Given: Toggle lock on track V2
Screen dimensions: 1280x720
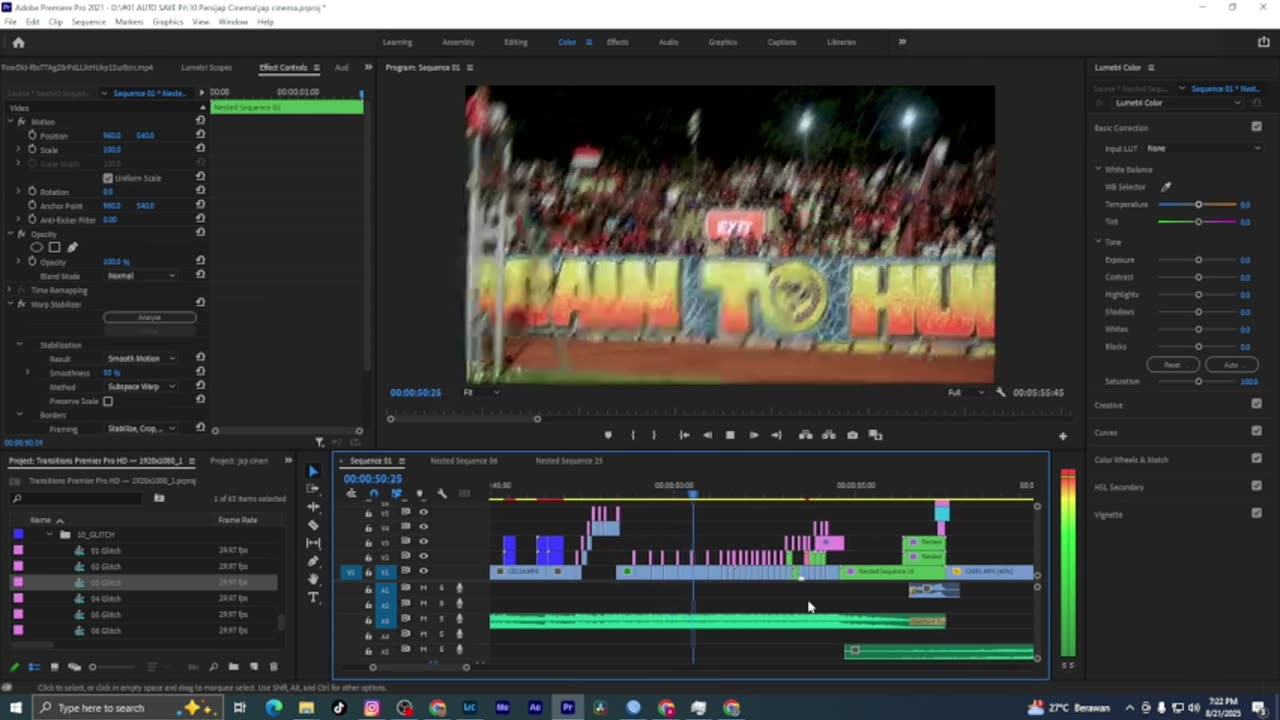Looking at the screenshot, I should click(x=369, y=557).
